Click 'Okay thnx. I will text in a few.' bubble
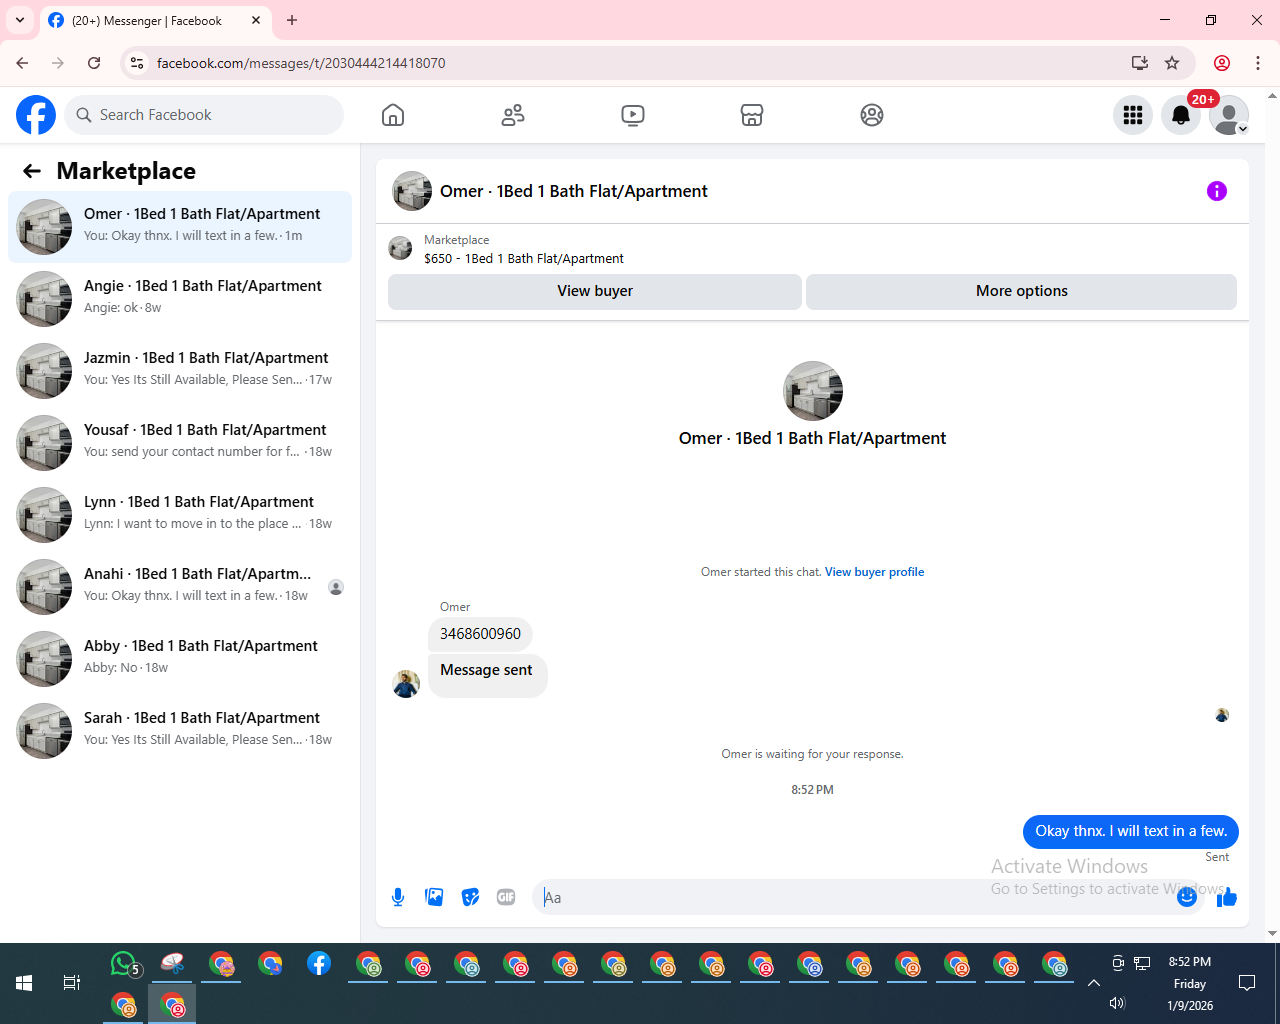Image resolution: width=1280 pixels, height=1024 pixels. click(1131, 831)
